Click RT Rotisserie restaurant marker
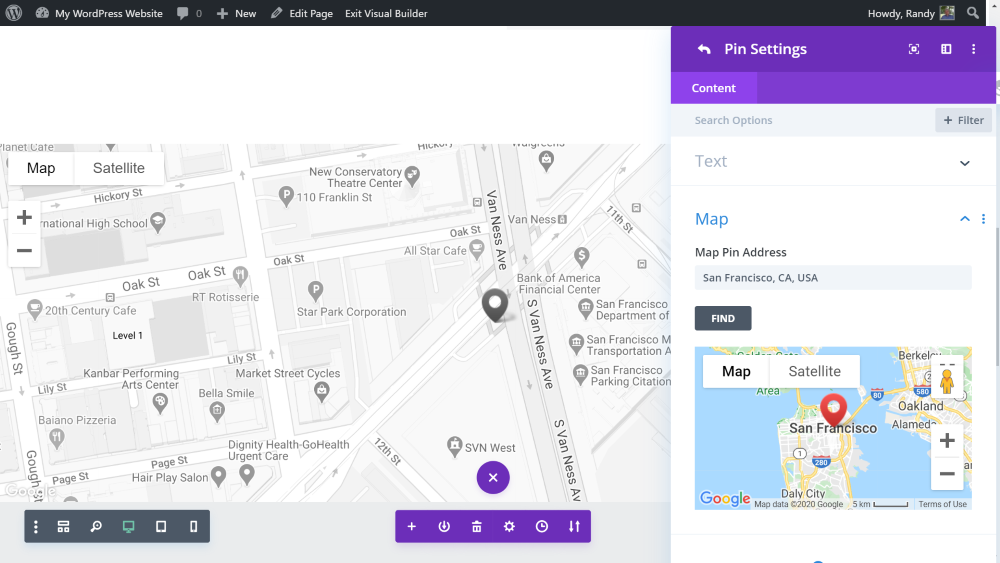The width and height of the screenshot is (1000, 563). click(240, 275)
